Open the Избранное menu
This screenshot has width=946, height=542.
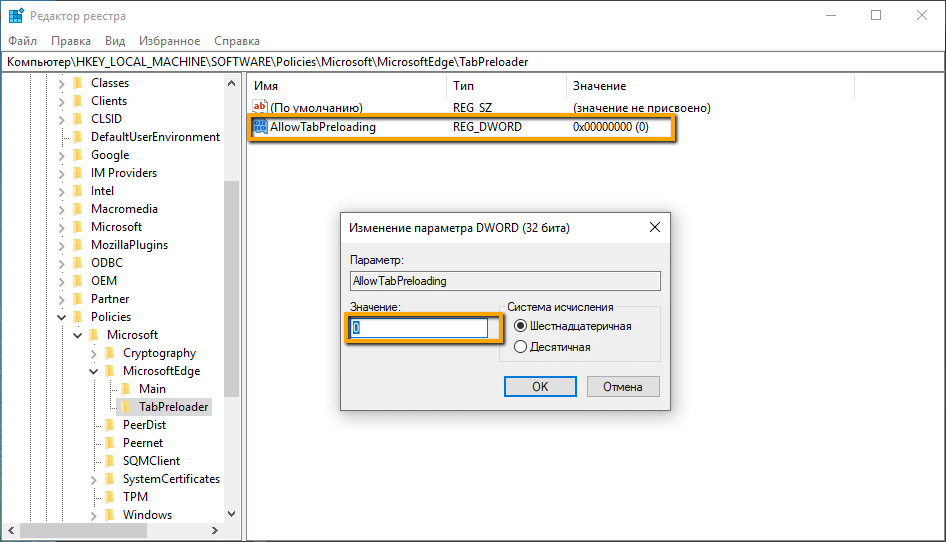(170, 41)
